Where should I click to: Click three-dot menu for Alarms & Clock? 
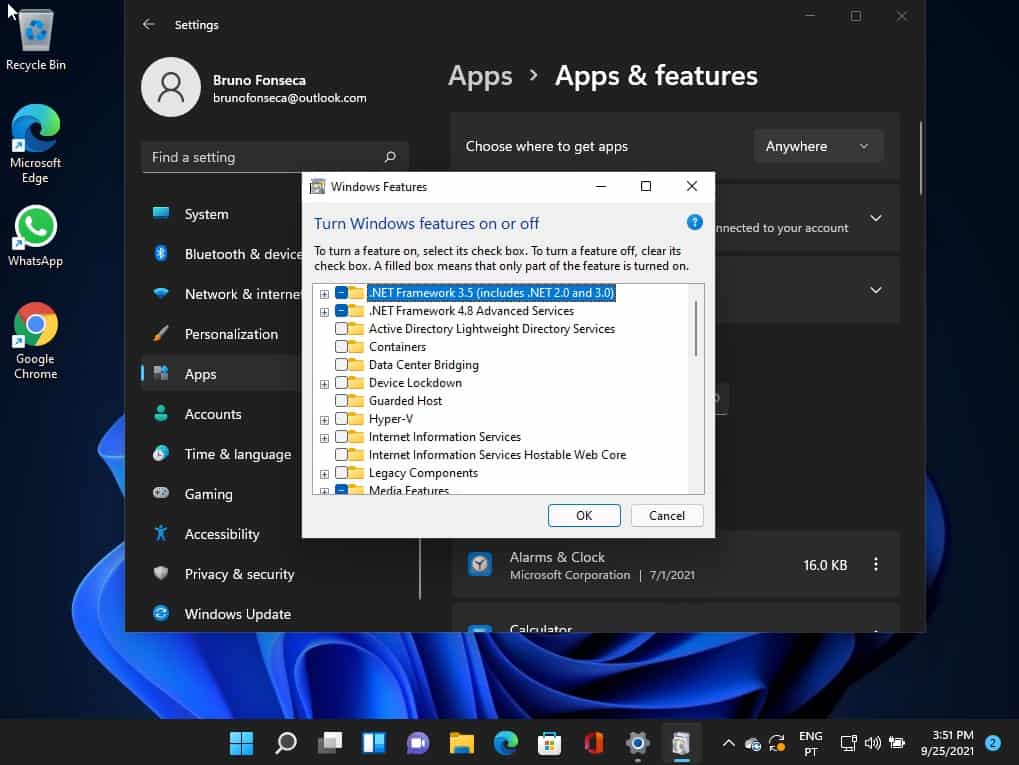pos(875,565)
